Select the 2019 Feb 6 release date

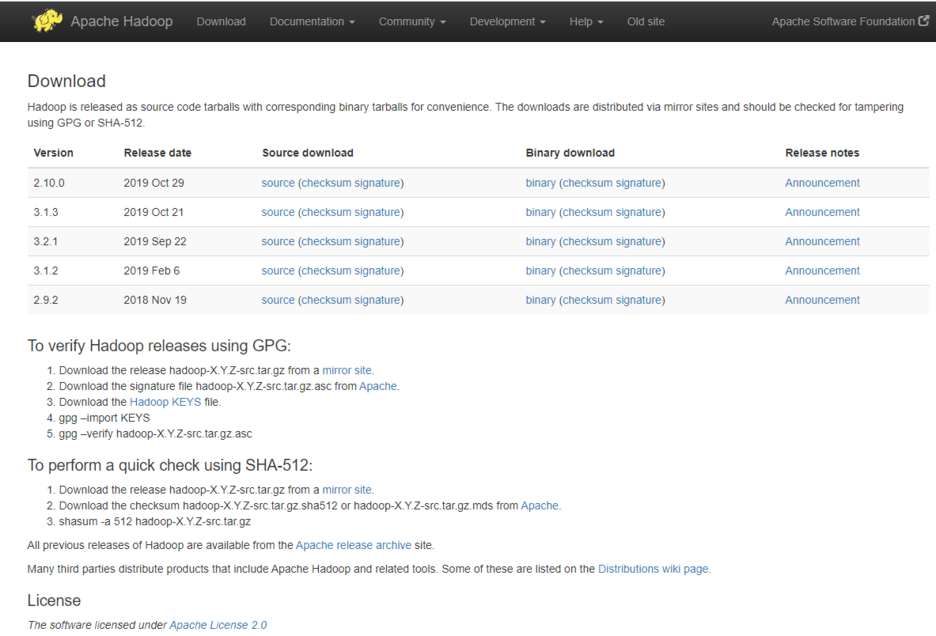152,271
